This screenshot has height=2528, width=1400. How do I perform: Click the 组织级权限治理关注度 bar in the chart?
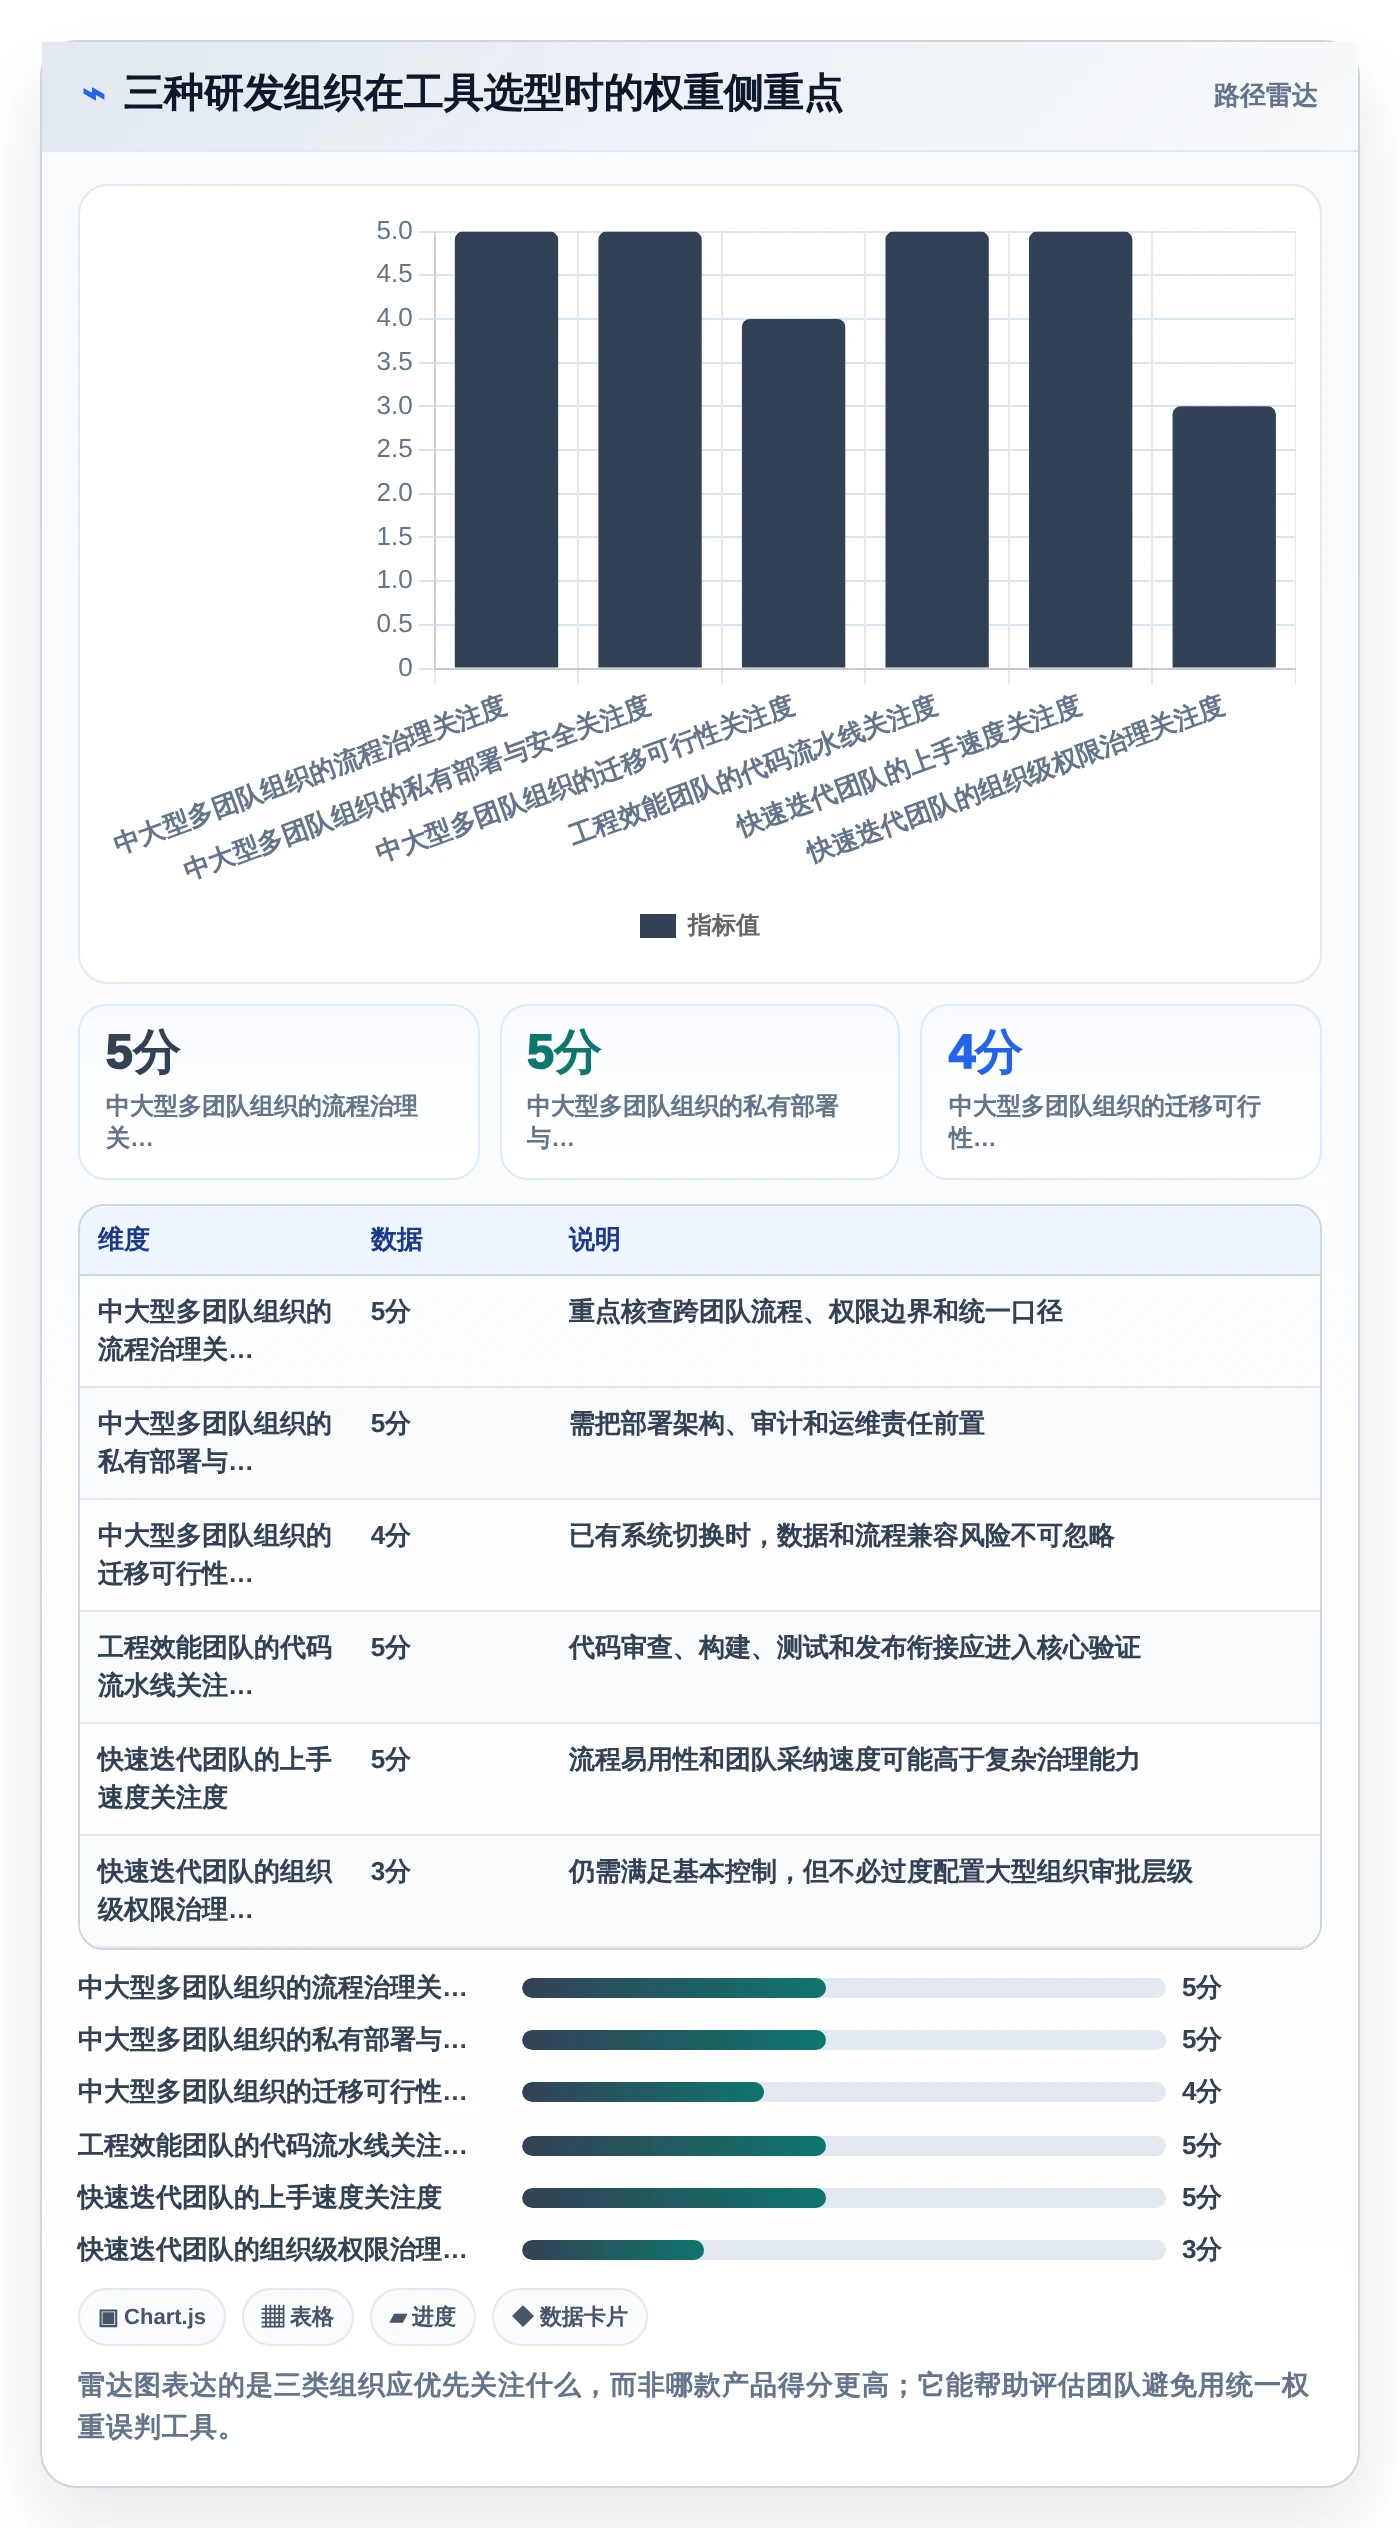(x=1224, y=537)
